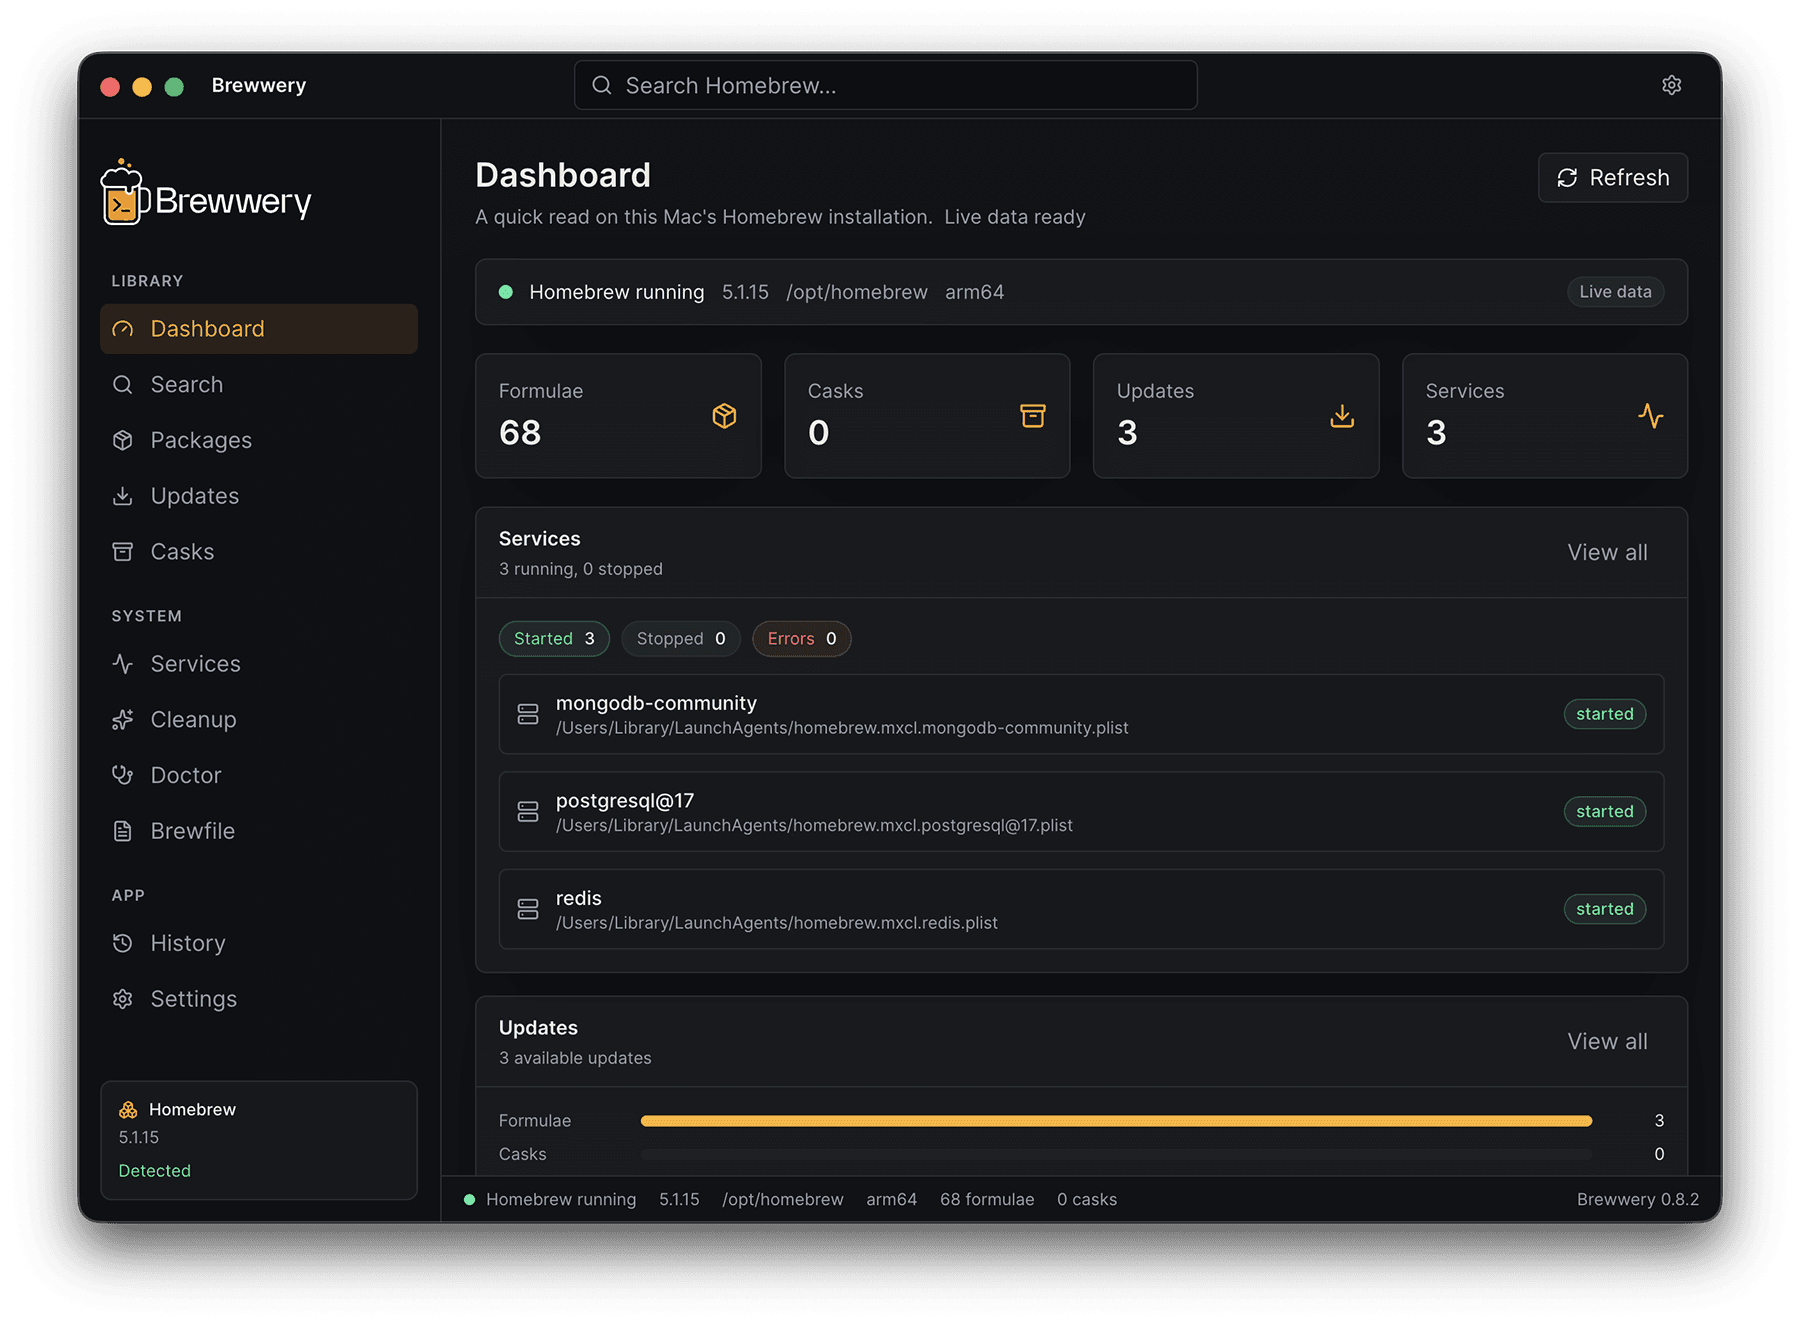Go to Search in the sidebar
This screenshot has height=1325, width=1800.
click(259, 384)
